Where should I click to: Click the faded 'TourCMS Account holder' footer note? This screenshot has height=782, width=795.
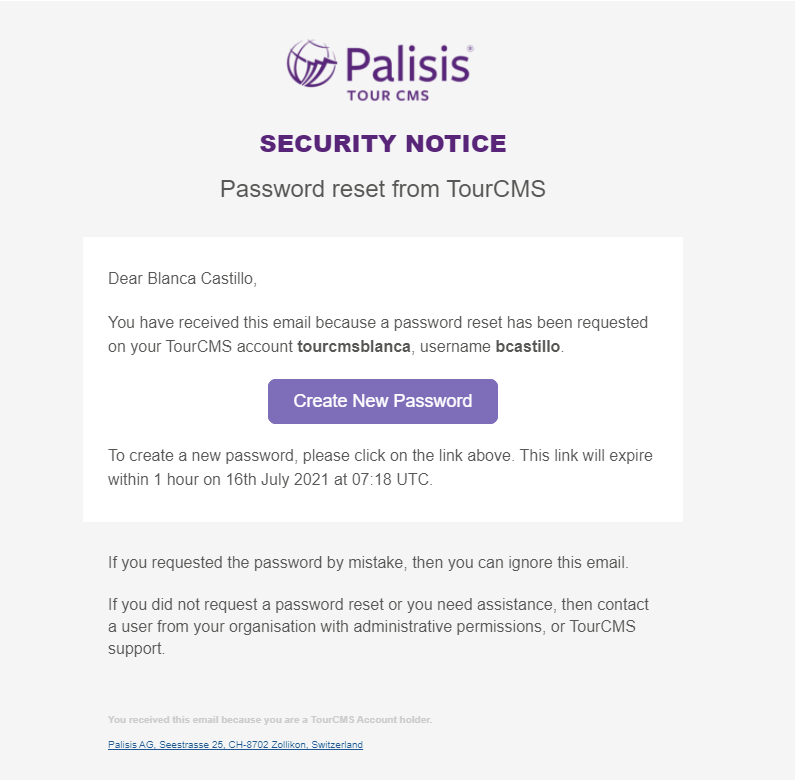coord(270,720)
